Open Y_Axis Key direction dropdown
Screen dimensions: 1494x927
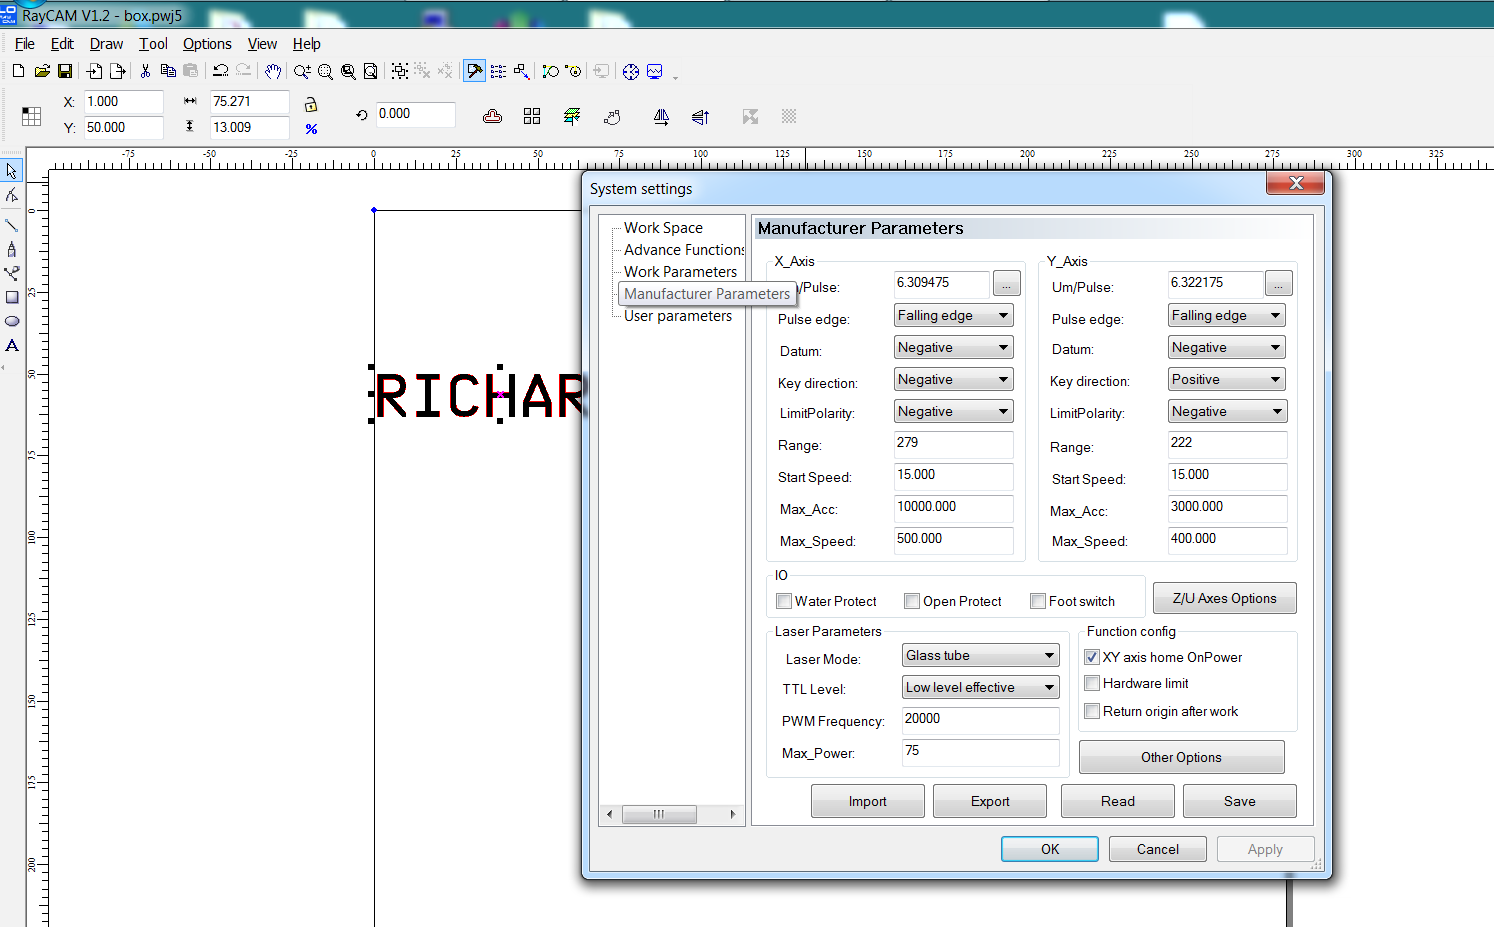point(1227,380)
